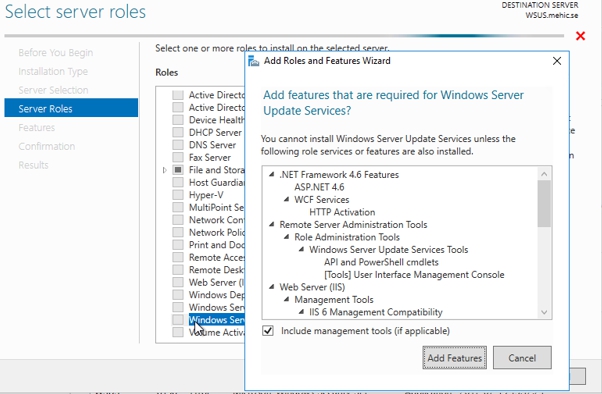Select the Server Roles step
The image size is (602, 394).
coord(71,108)
